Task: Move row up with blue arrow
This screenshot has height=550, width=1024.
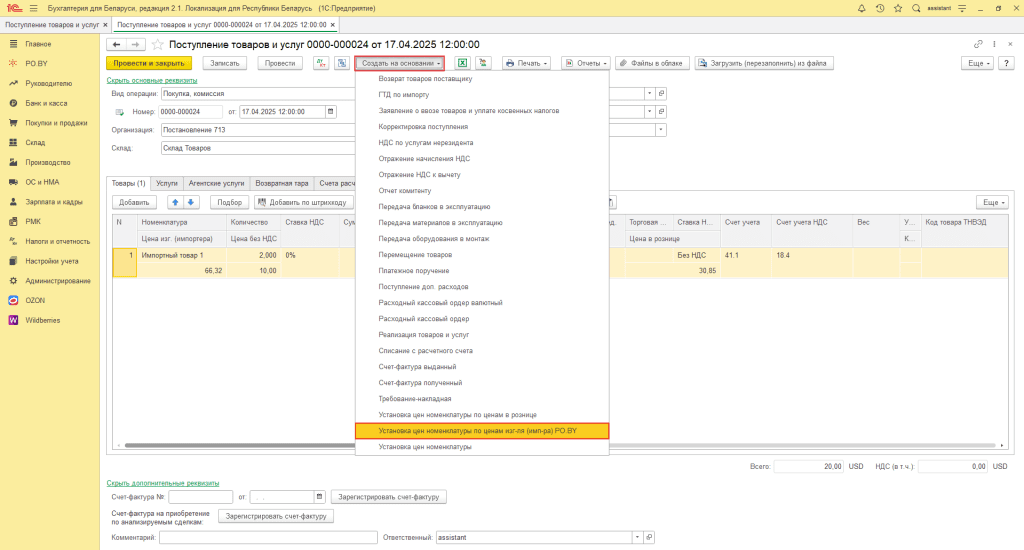Action: point(175,202)
